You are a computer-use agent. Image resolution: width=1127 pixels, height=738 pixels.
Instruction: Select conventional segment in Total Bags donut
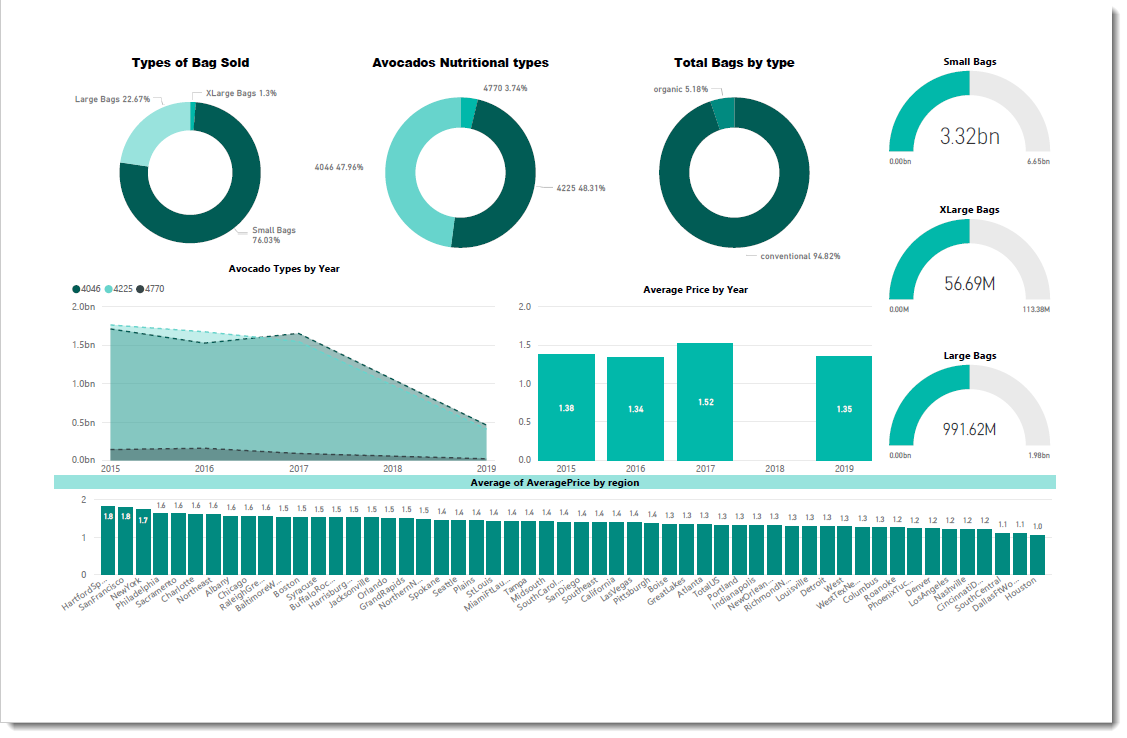click(735, 230)
